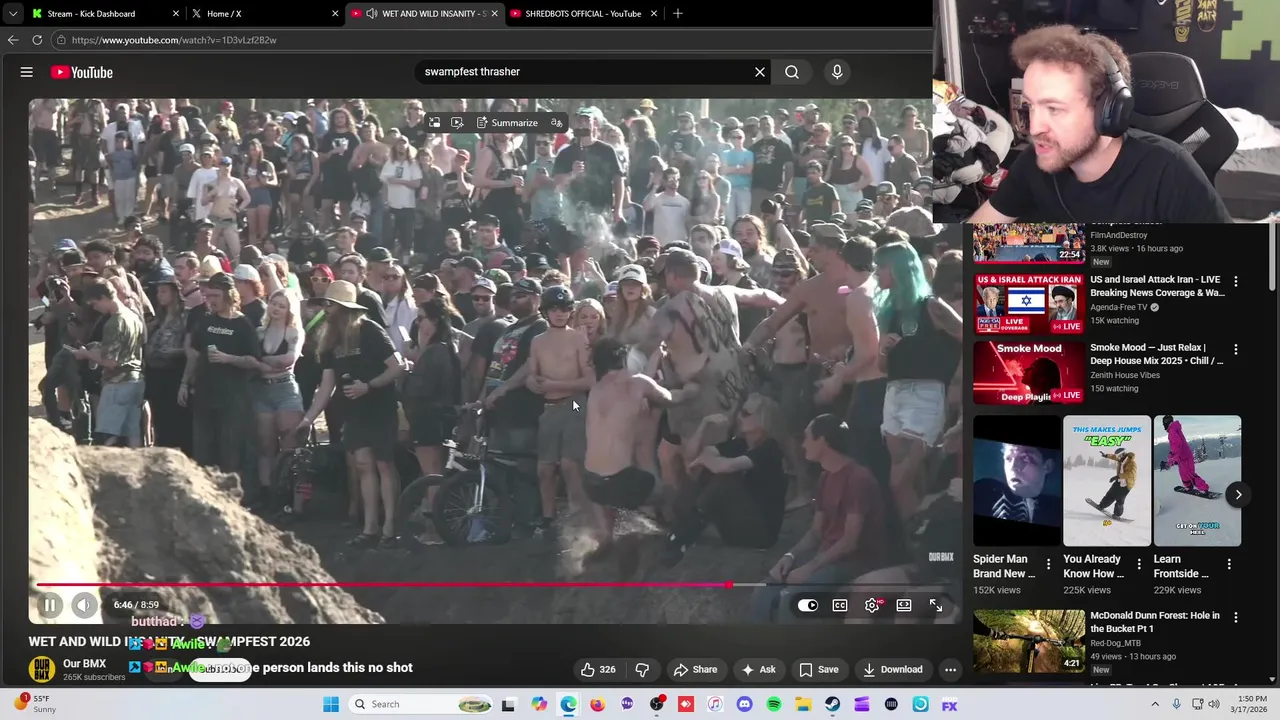Click the translate icon in the overlay
Viewport: 1280px width, 720px height.
point(557,122)
